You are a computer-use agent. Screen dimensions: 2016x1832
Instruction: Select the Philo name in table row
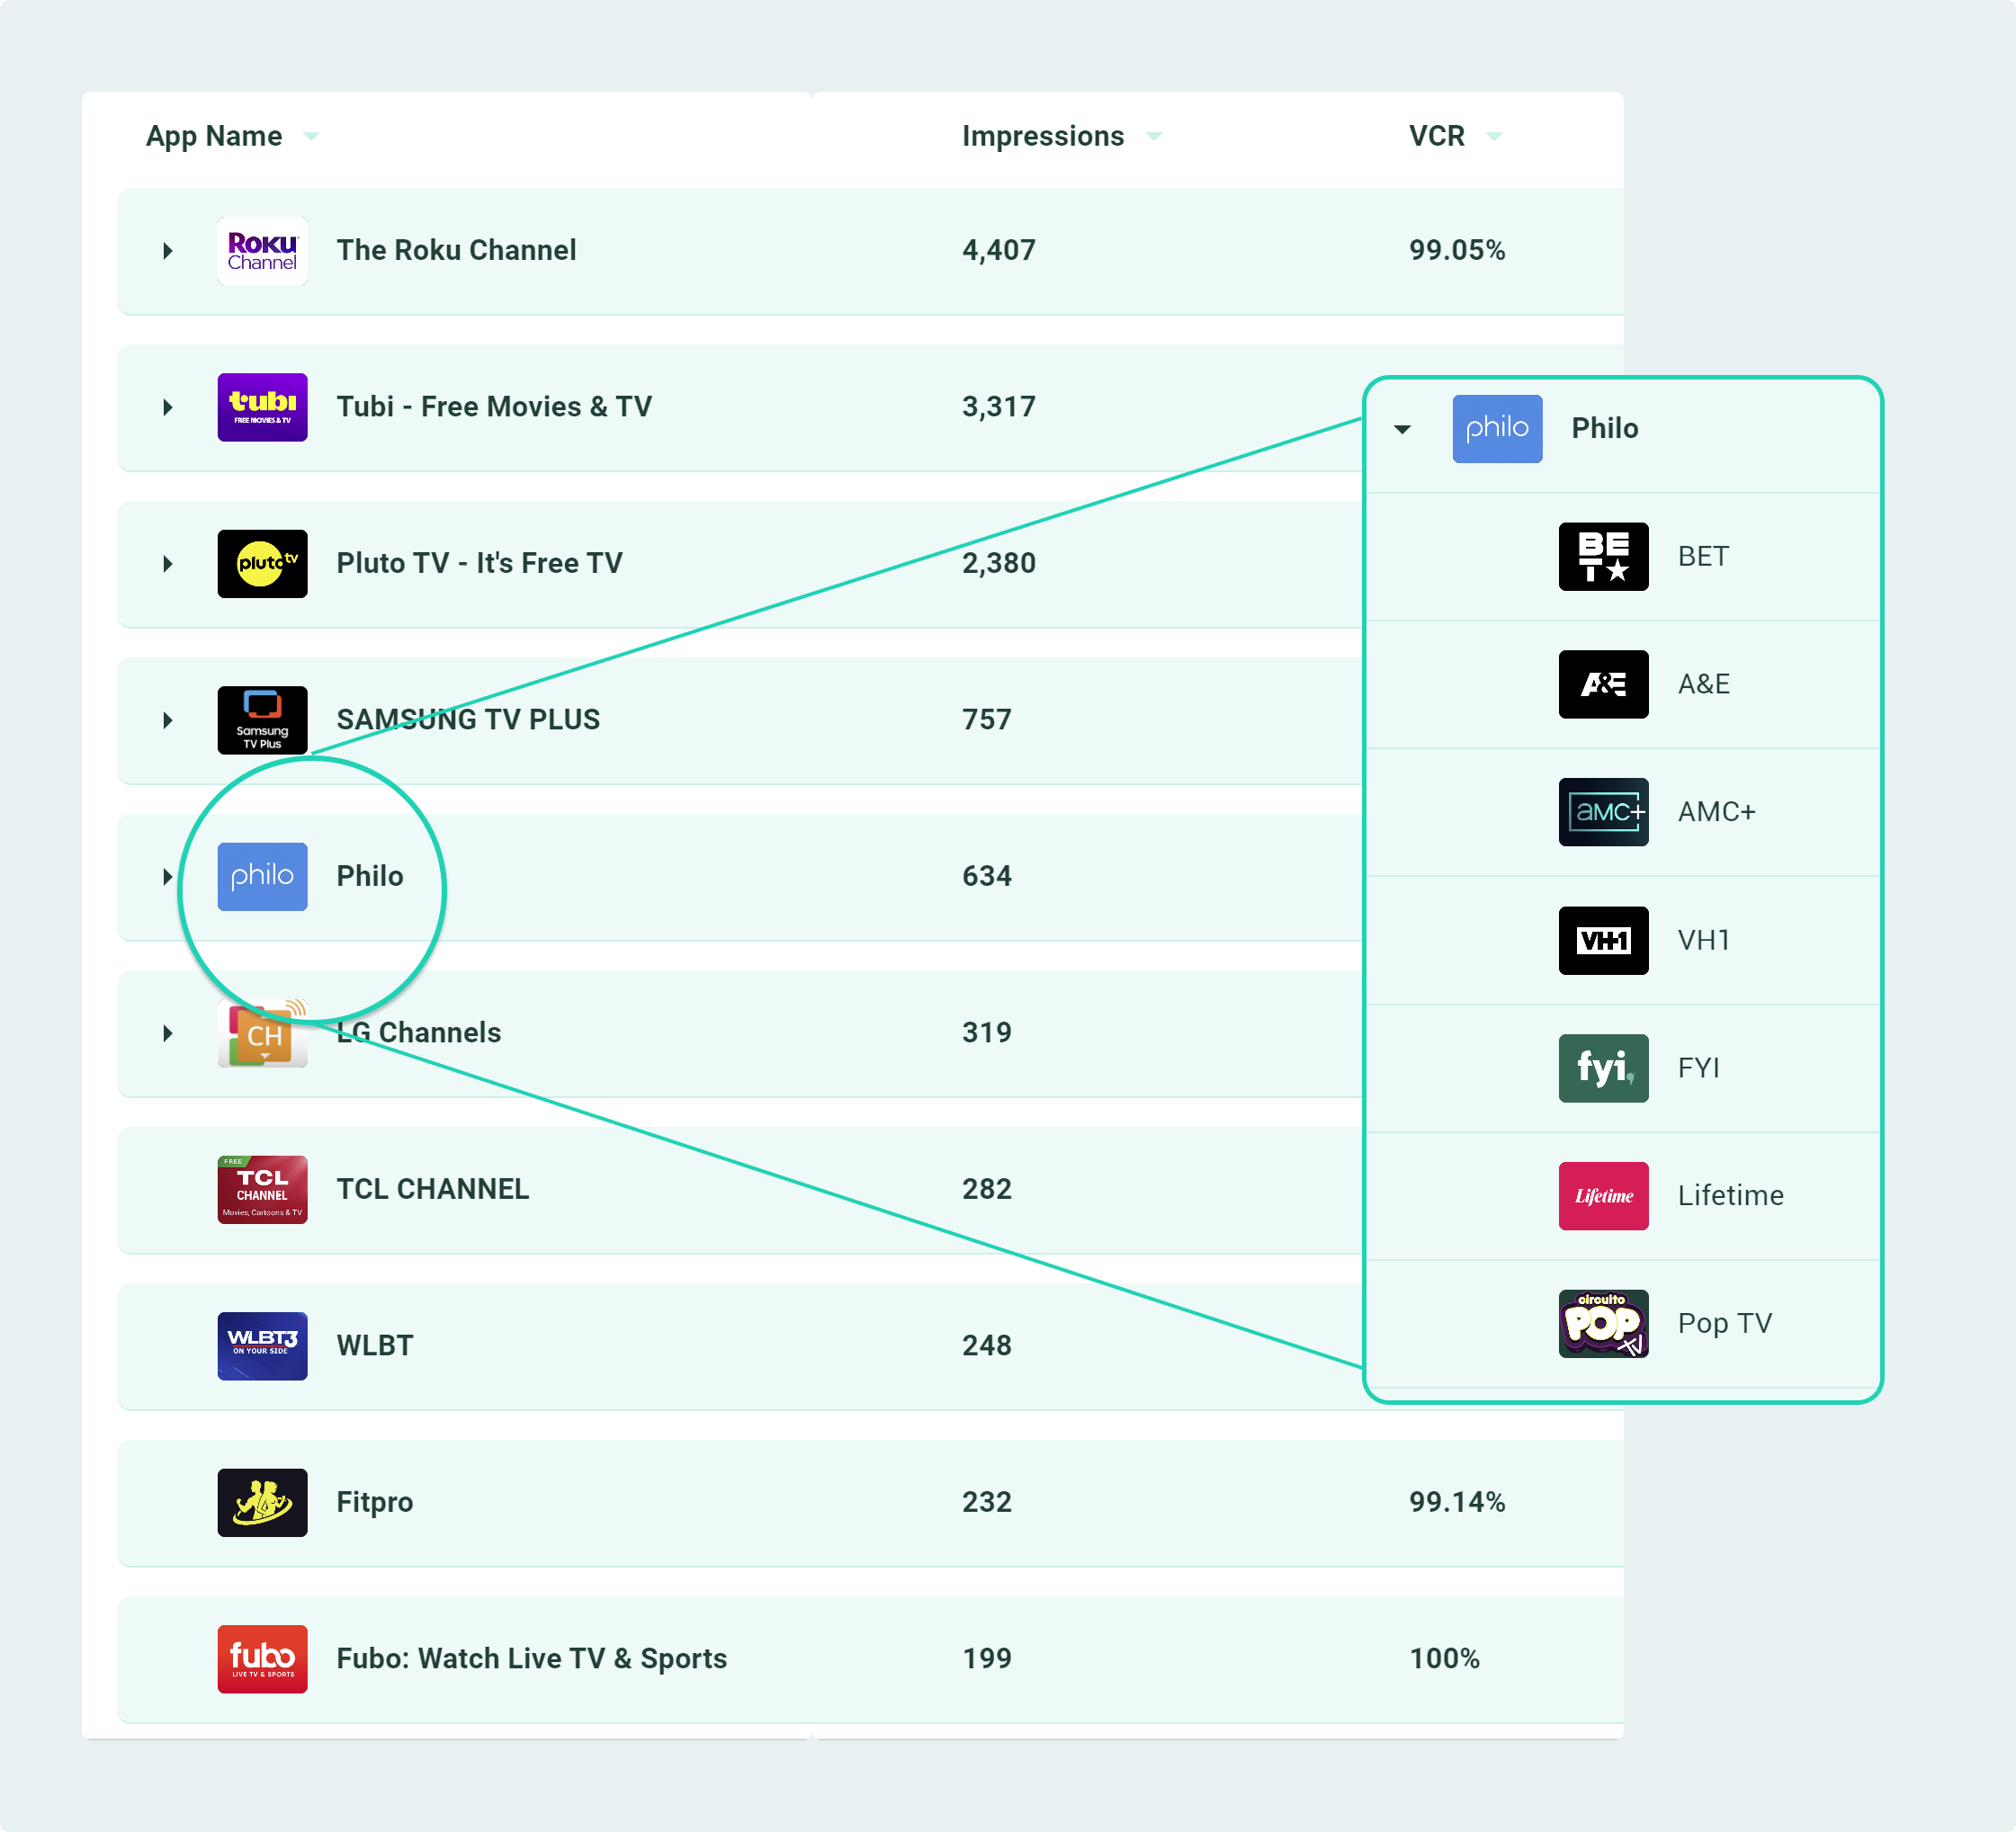(370, 876)
